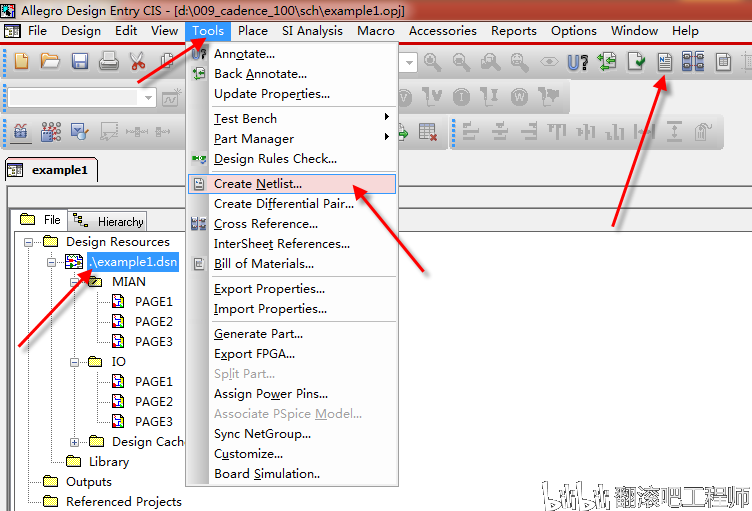Click the Back Annotate toolbar icon
Image resolution: width=752 pixels, height=511 pixels.
pos(607,61)
